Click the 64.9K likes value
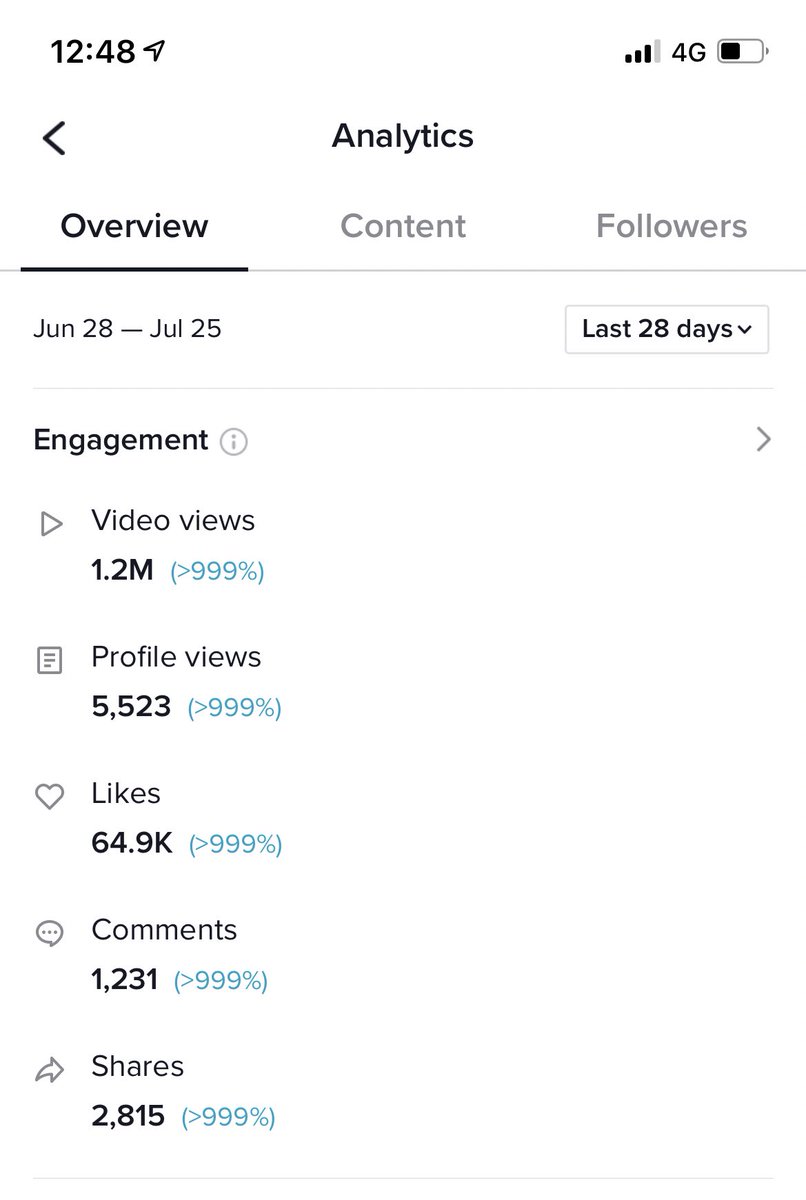The image size is (806, 1200). tap(132, 843)
